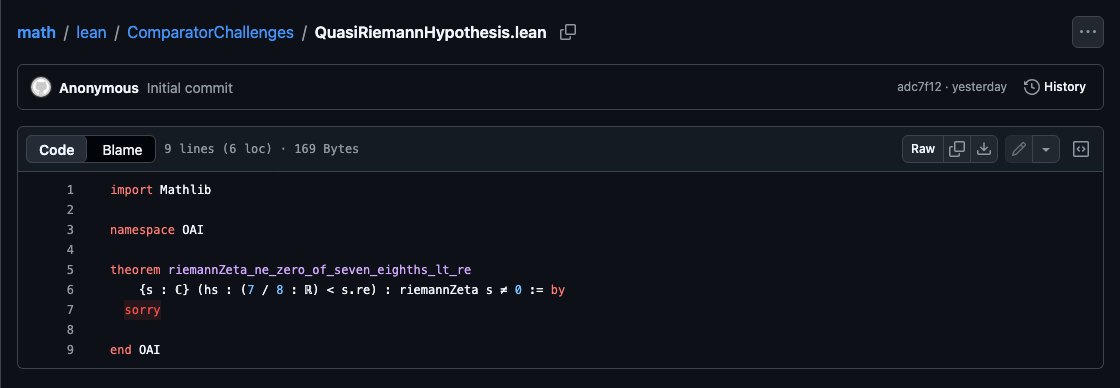This screenshot has width=1120, height=388.
Task: Click '9 lines (6 loc) · 169 Bytes' info
Action: click(261, 149)
